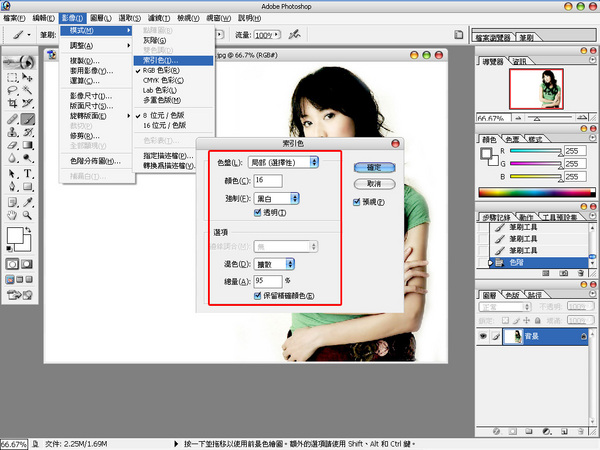Open Color panel options menu arrow
Image resolution: width=600 pixels, height=450 pixels.
[x=592, y=138]
